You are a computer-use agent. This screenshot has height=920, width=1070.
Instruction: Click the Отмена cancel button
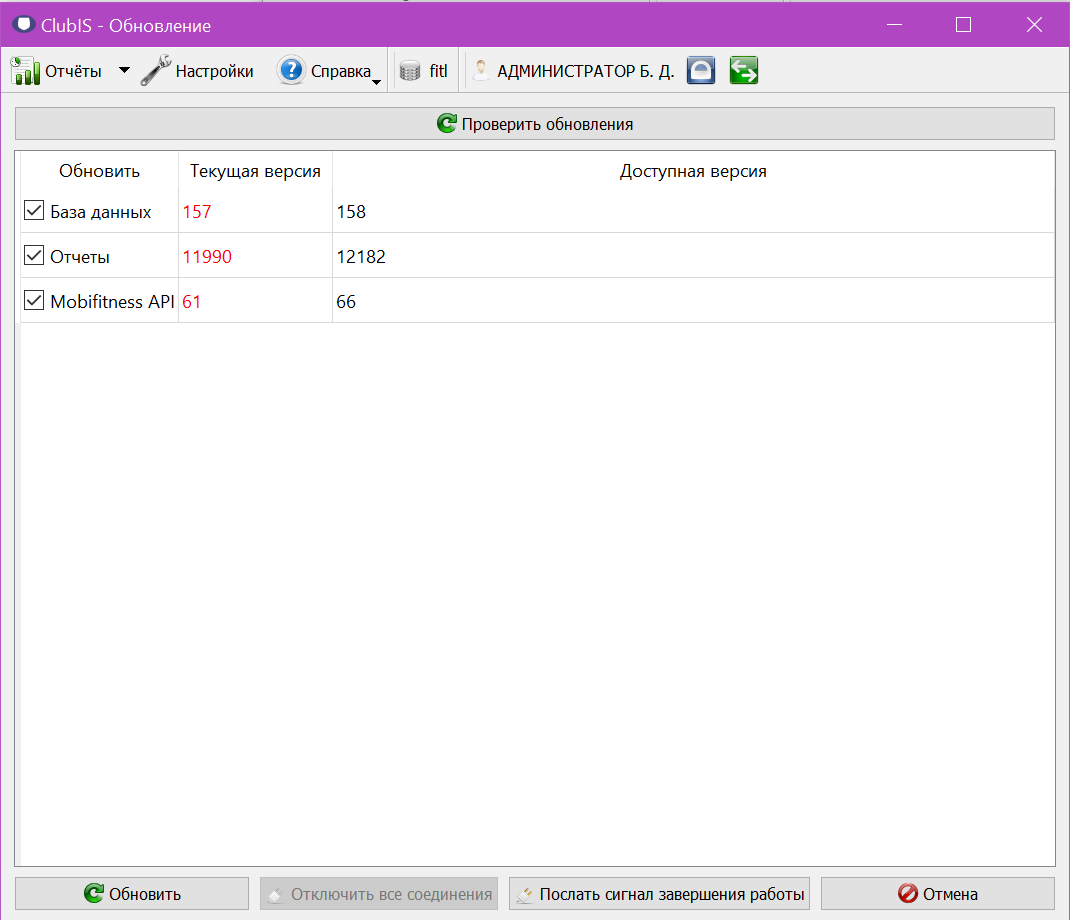(938, 893)
